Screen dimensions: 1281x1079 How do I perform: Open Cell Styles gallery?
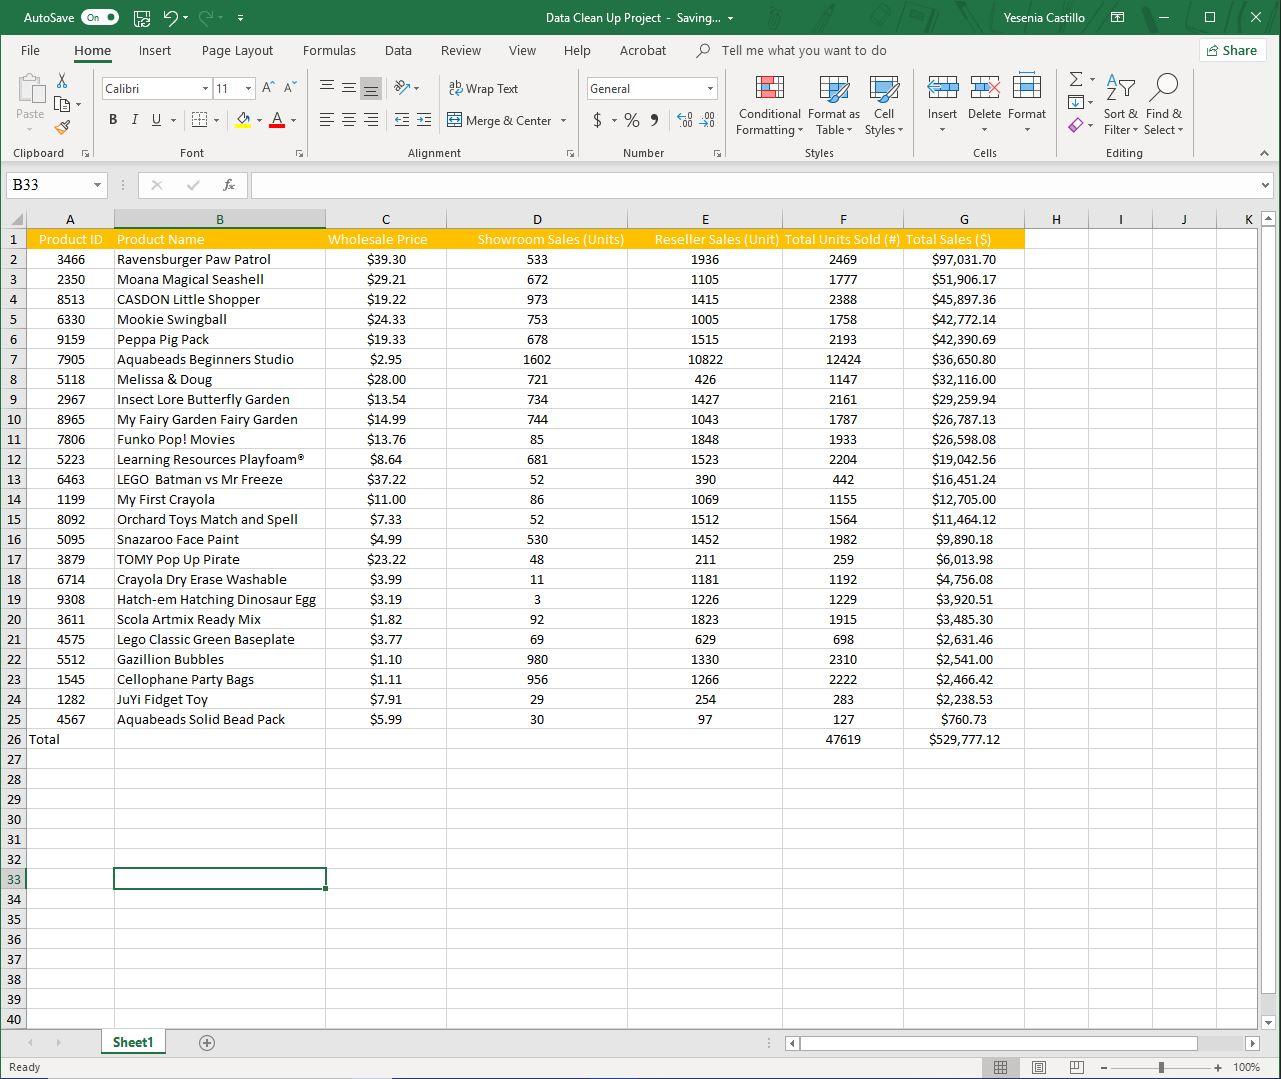[x=884, y=105]
